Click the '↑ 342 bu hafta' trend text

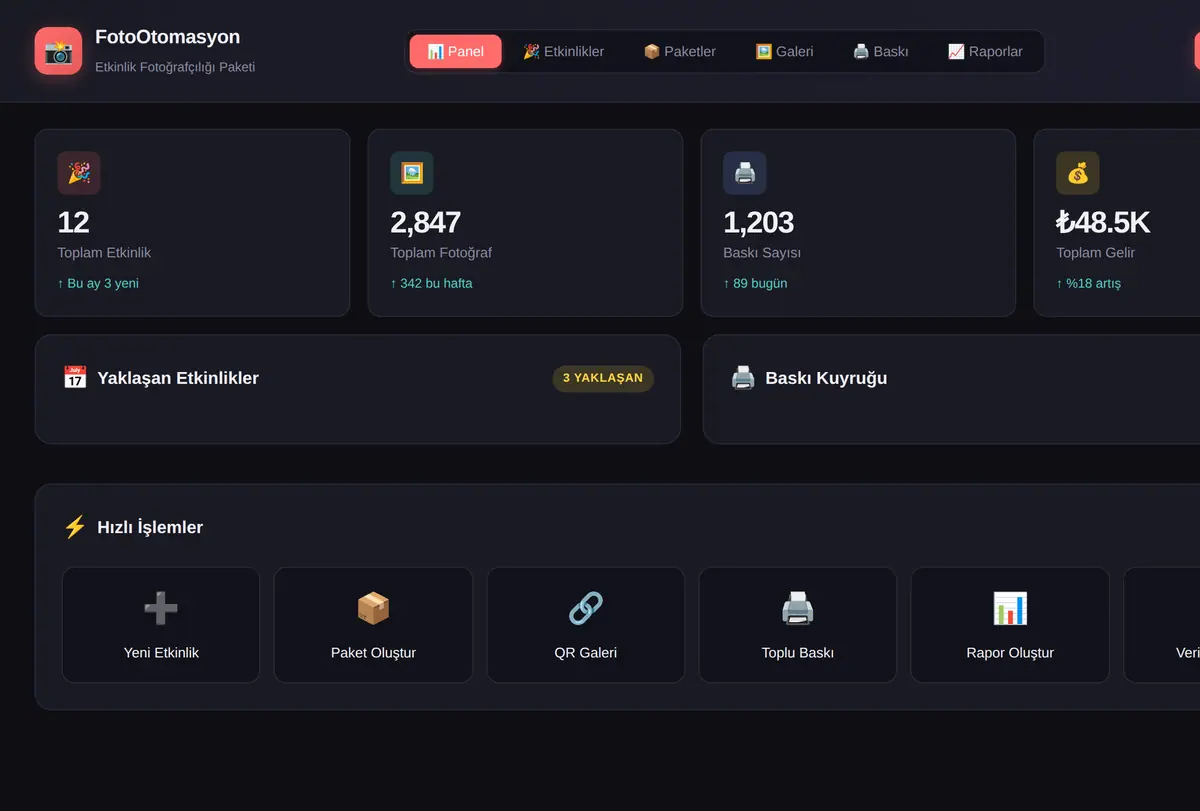pyautogui.click(x=431, y=283)
